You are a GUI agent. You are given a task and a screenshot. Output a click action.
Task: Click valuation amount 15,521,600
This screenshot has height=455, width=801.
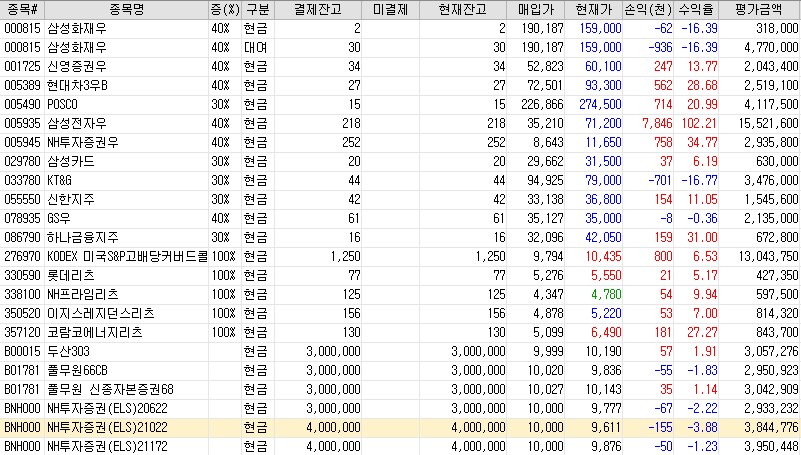coord(768,124)
